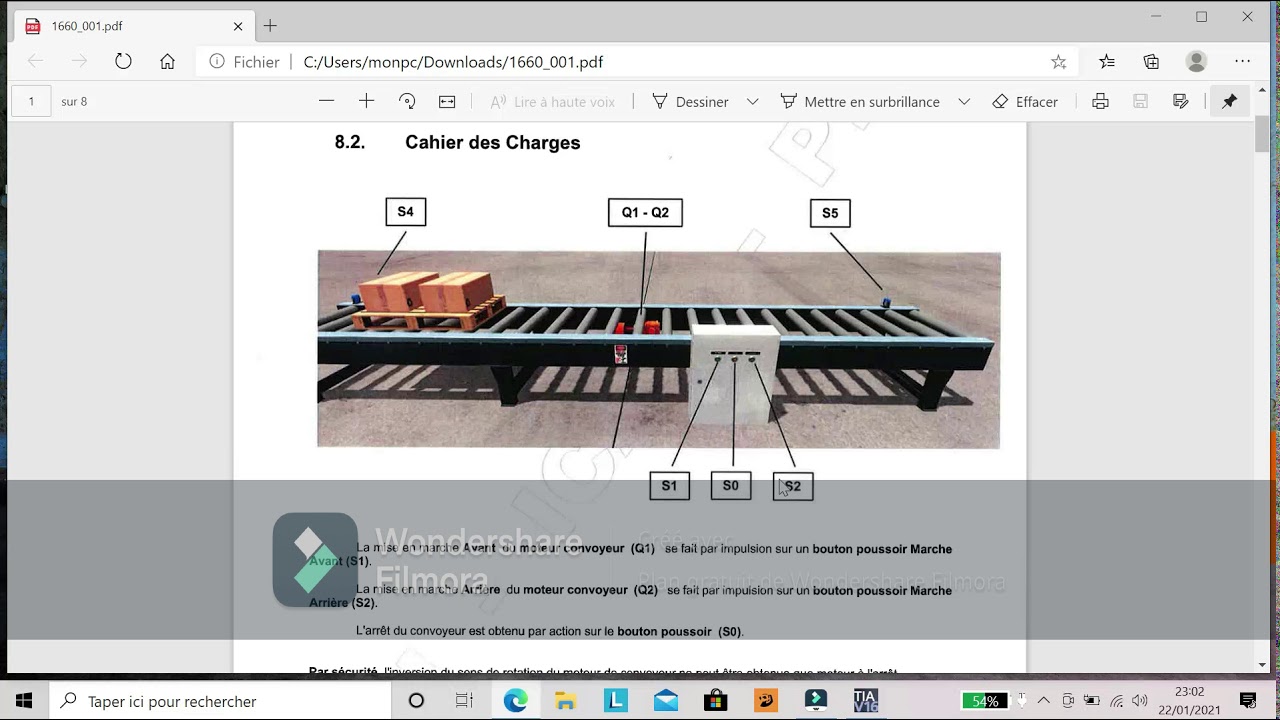This screenshot has height=720, width=1280.
Task: View site information next to Fichier
Action: pyautogui.click(x=216, y=62)
